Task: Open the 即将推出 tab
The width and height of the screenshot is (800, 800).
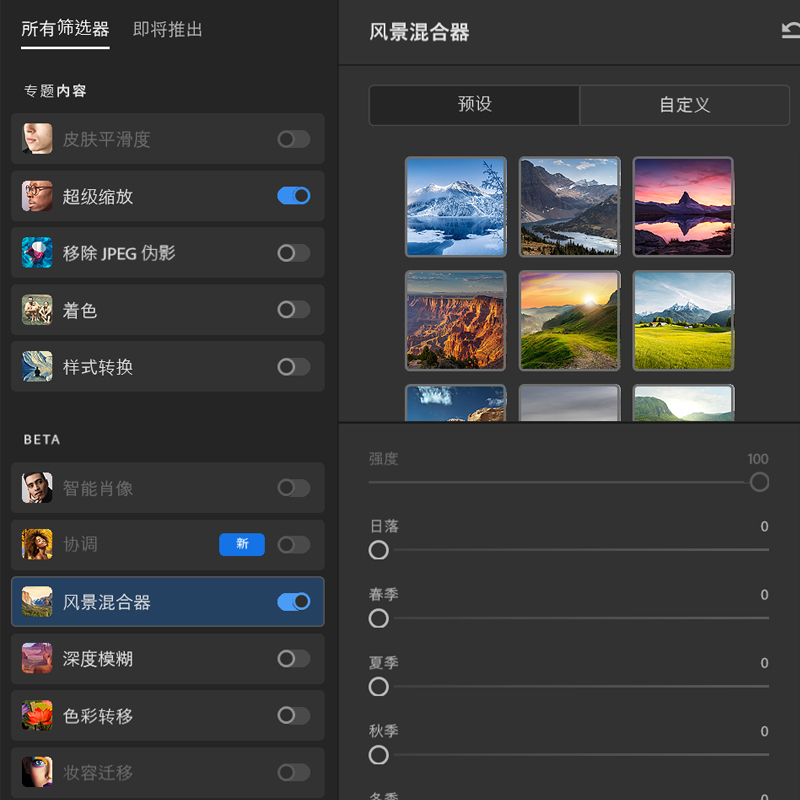Action: click(x=167, y=29)
